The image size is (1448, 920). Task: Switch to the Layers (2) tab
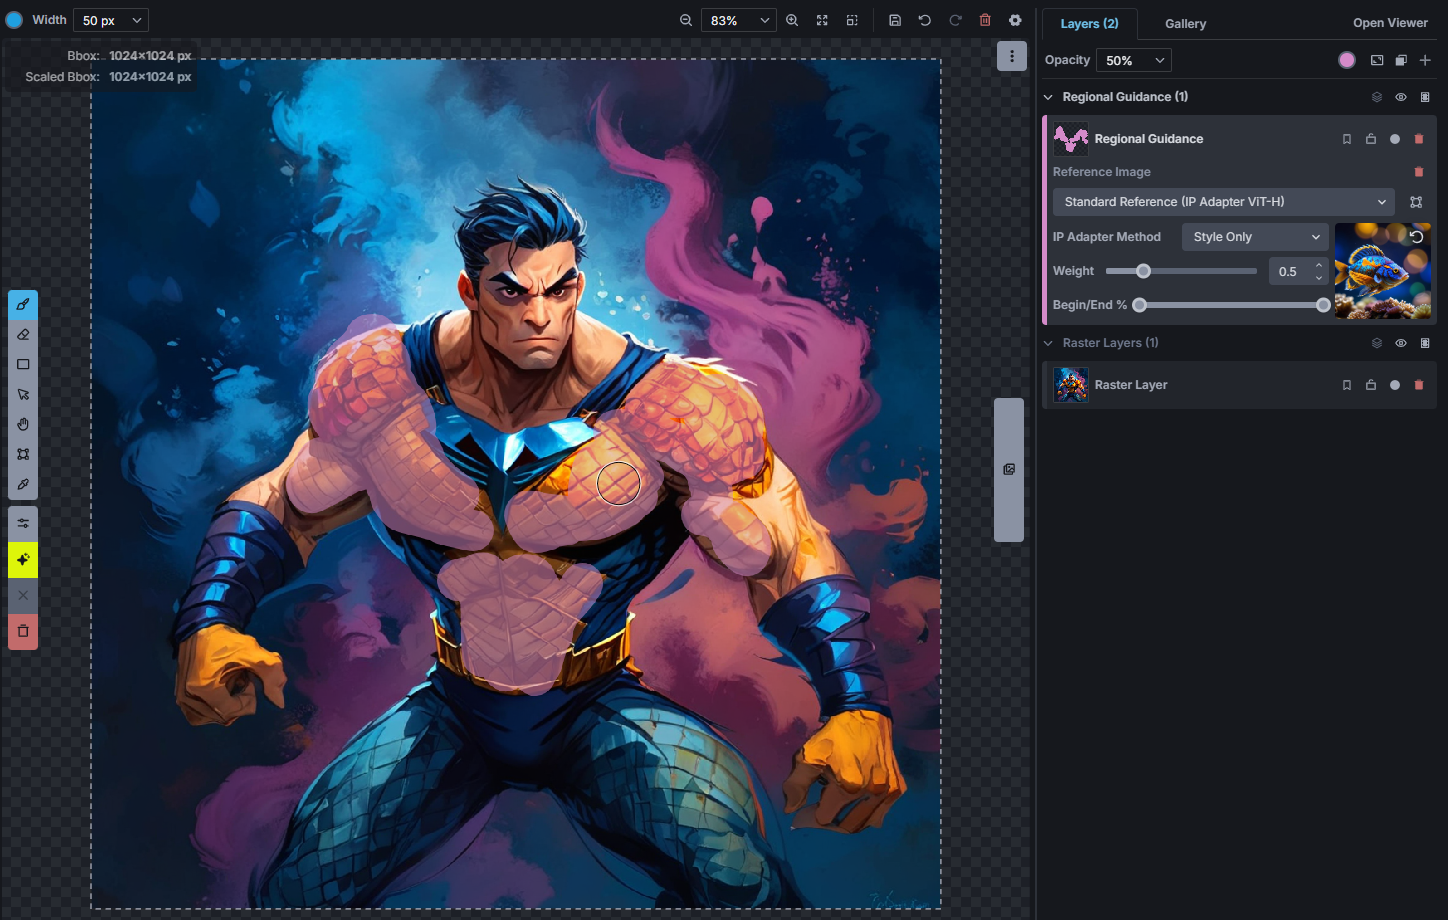pyautogui.click(x=1089, y=23)
